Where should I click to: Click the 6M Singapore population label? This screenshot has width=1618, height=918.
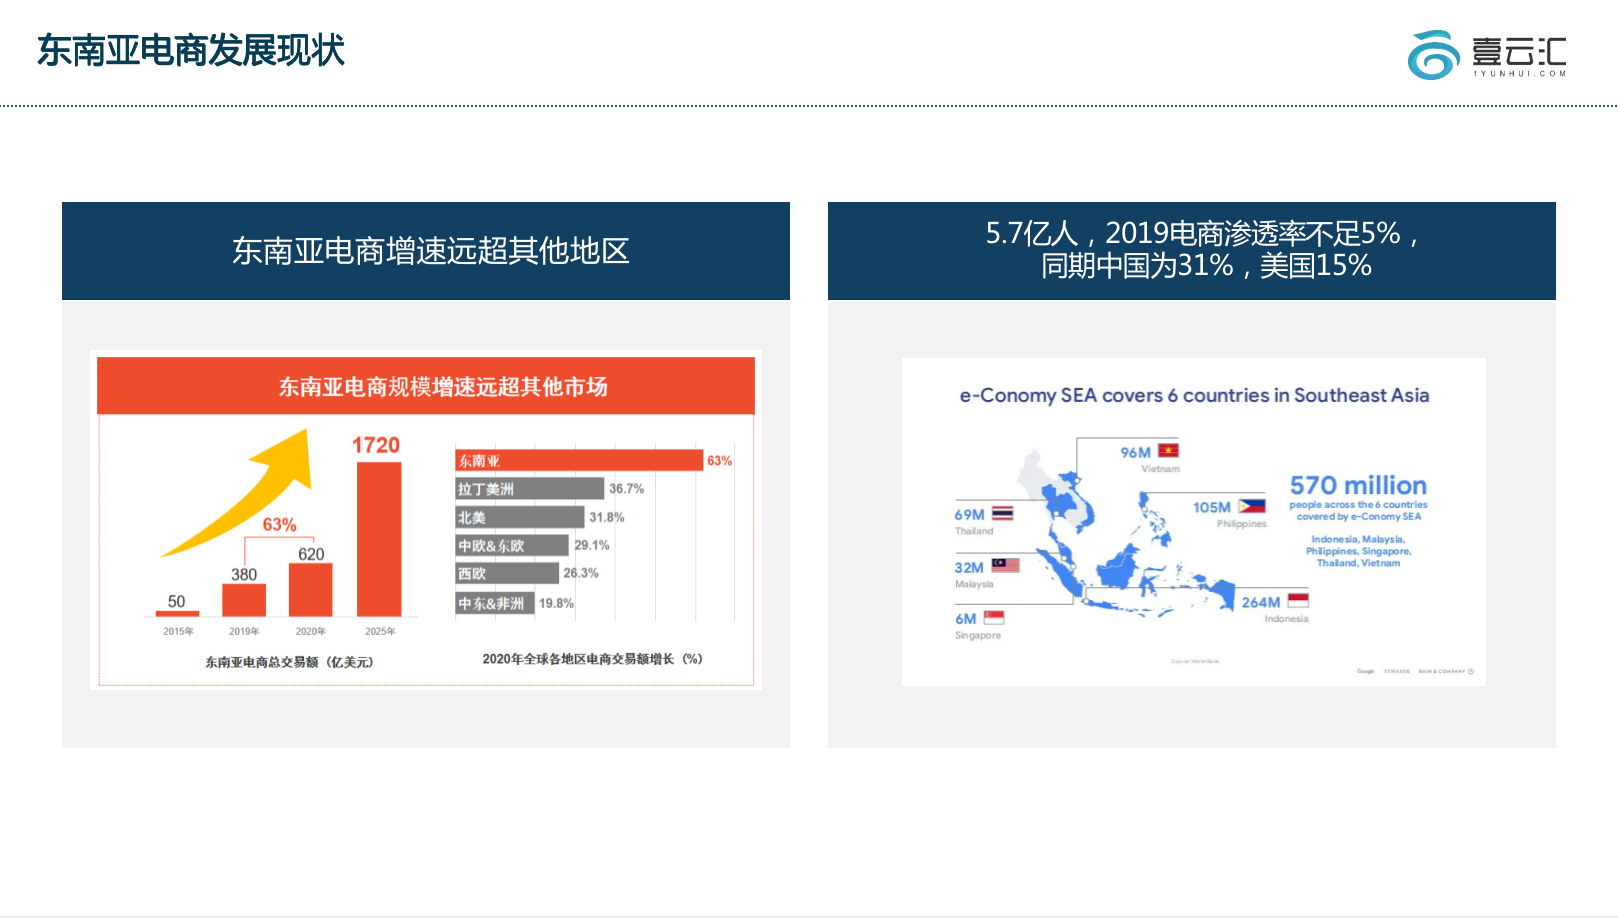coord(965,619)
